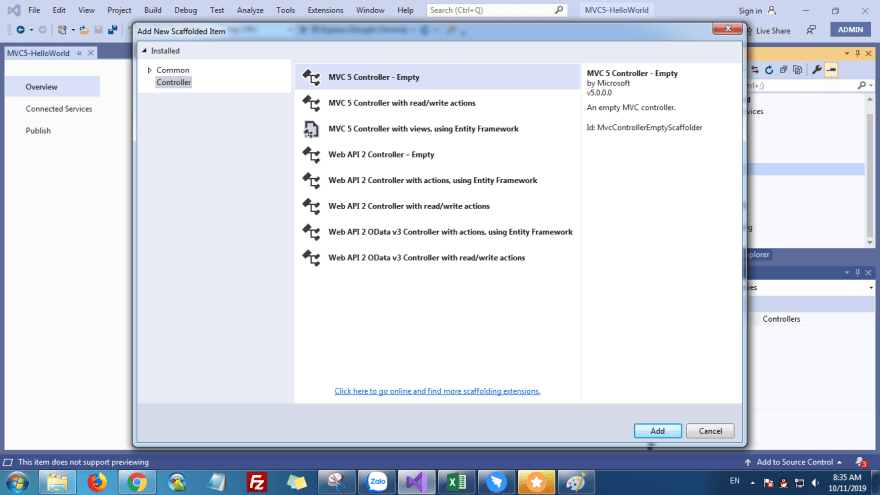Viewport: 880px width, 495px height.
Task: Open the Solution Explorer window position dropdown
Action: pos(847,53)
